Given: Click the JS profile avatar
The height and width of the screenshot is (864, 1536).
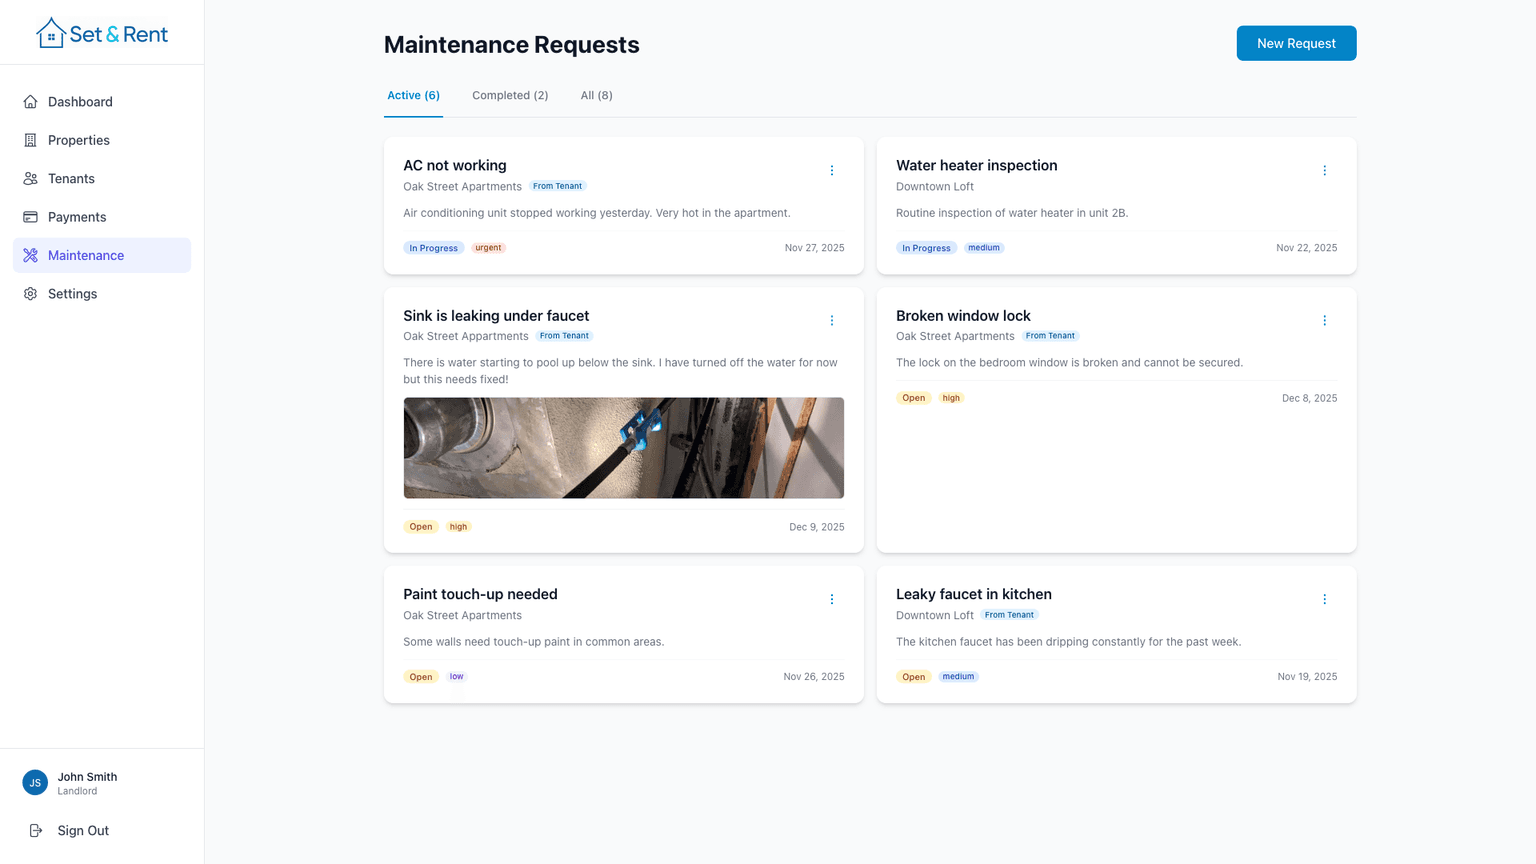Looking at the screenshot, I should tap(34, 782).
